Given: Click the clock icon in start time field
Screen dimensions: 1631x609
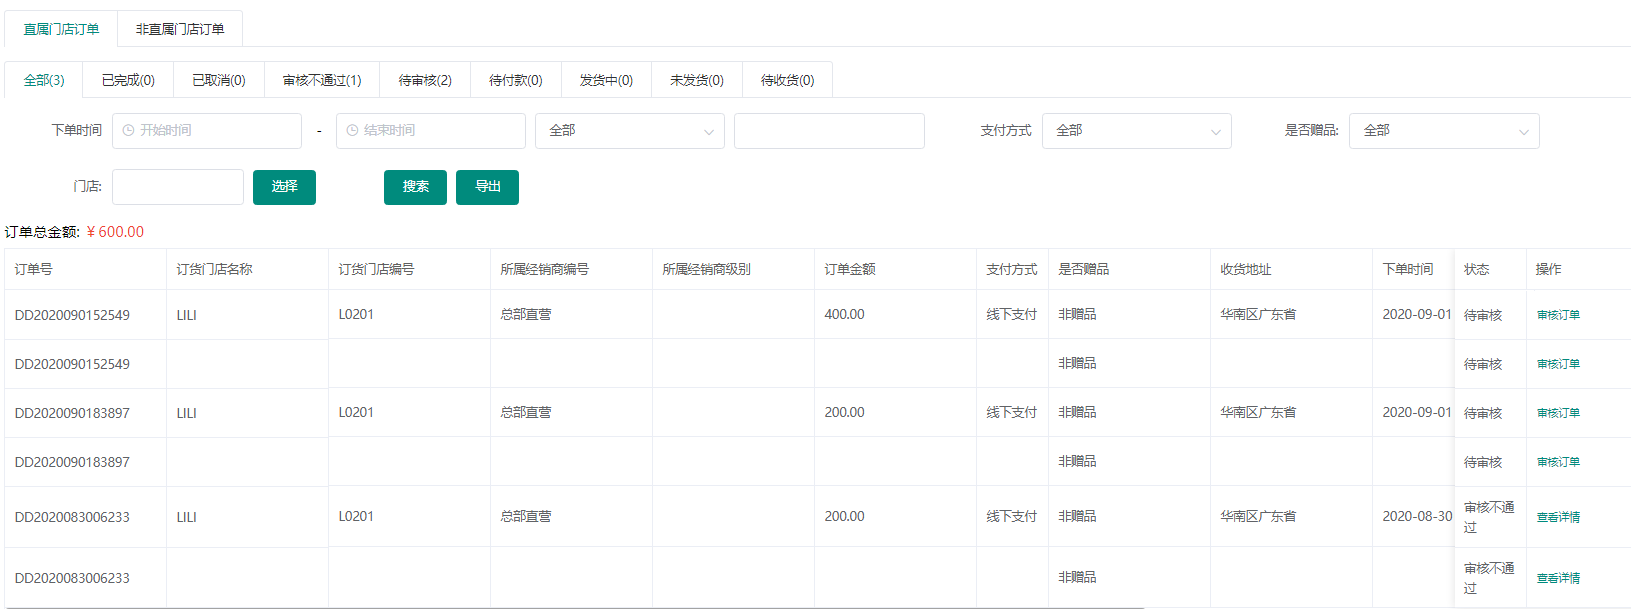Looking at the screenshot, I should (128, 131).
